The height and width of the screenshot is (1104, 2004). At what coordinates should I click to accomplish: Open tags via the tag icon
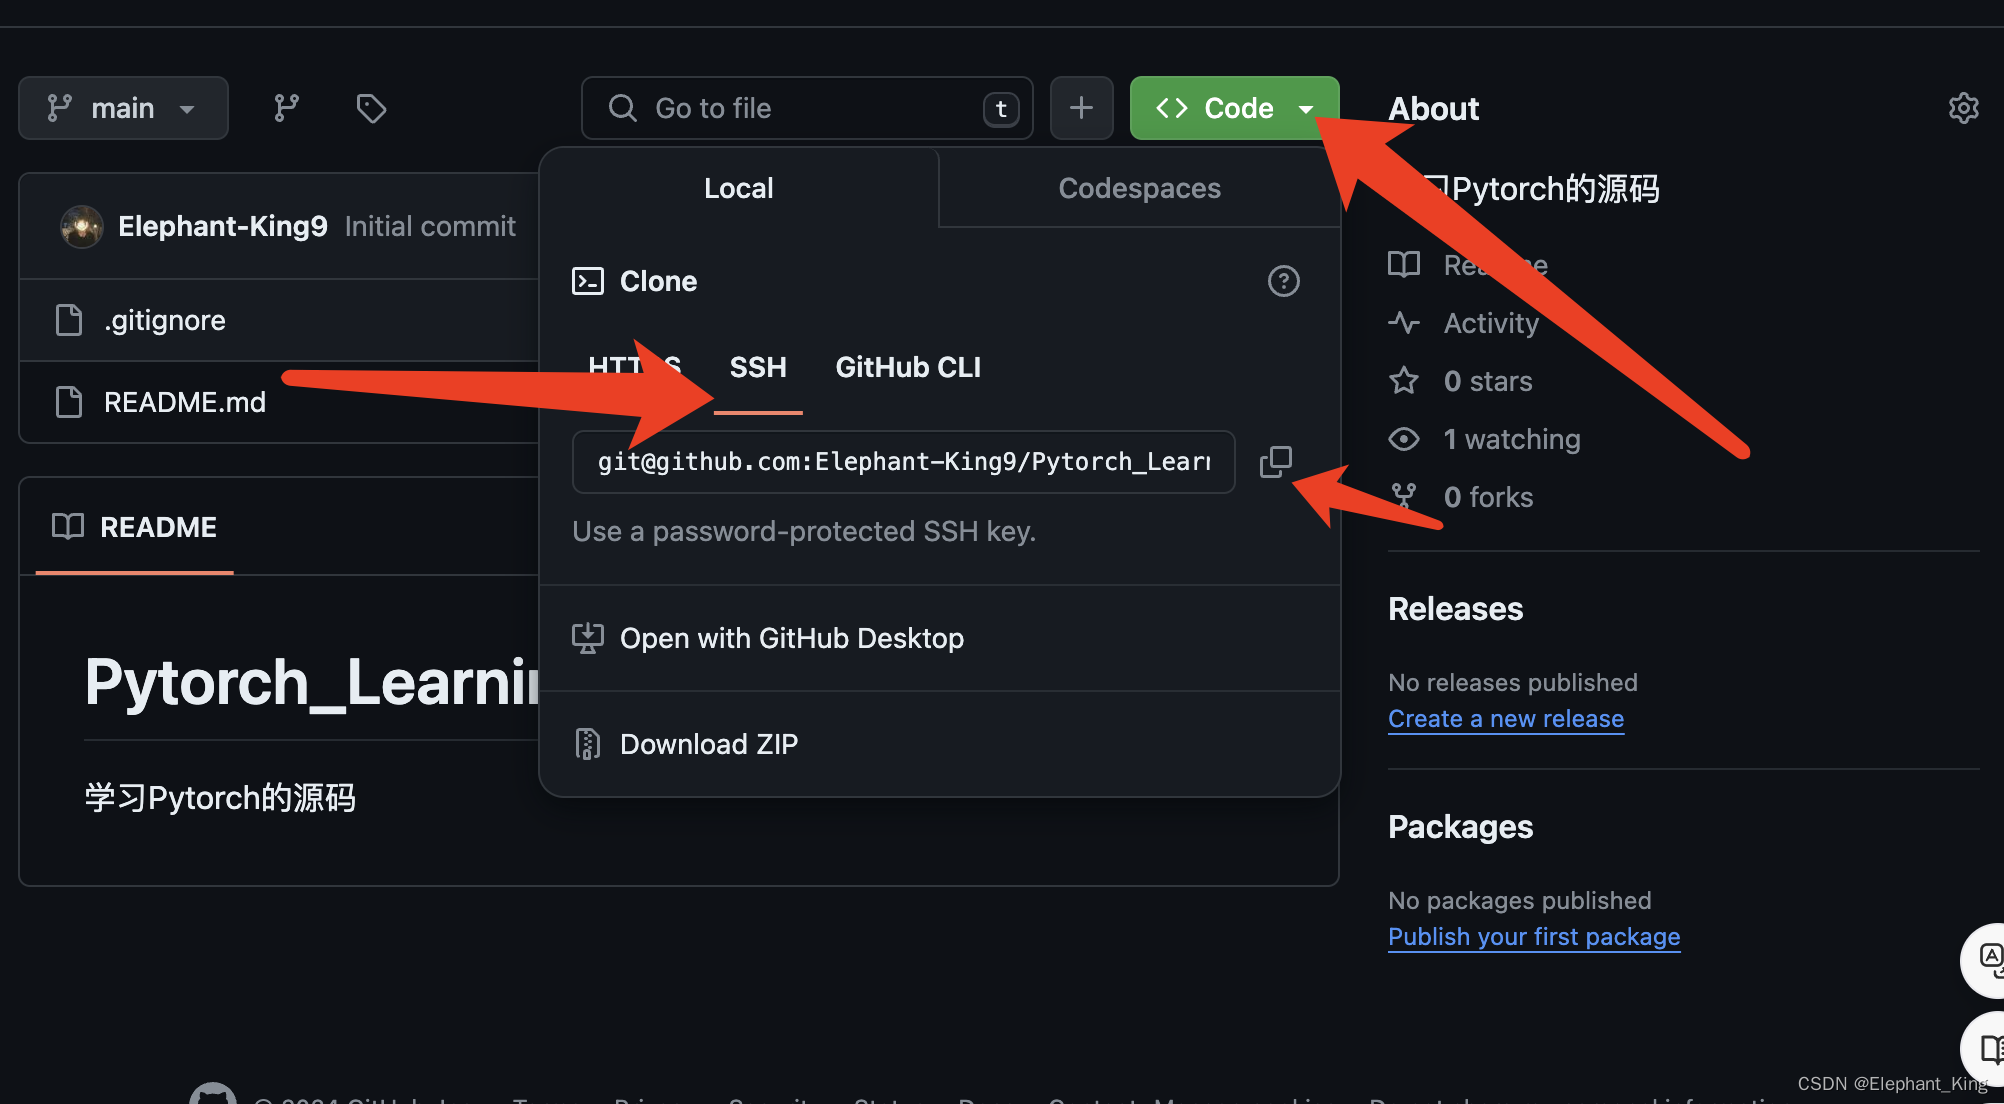click(x=371, y=108)
